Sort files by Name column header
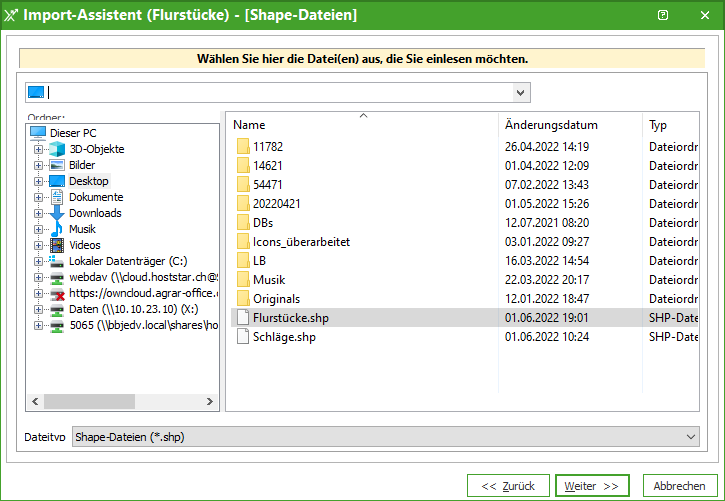725x501 pixels. click(250, 125)
